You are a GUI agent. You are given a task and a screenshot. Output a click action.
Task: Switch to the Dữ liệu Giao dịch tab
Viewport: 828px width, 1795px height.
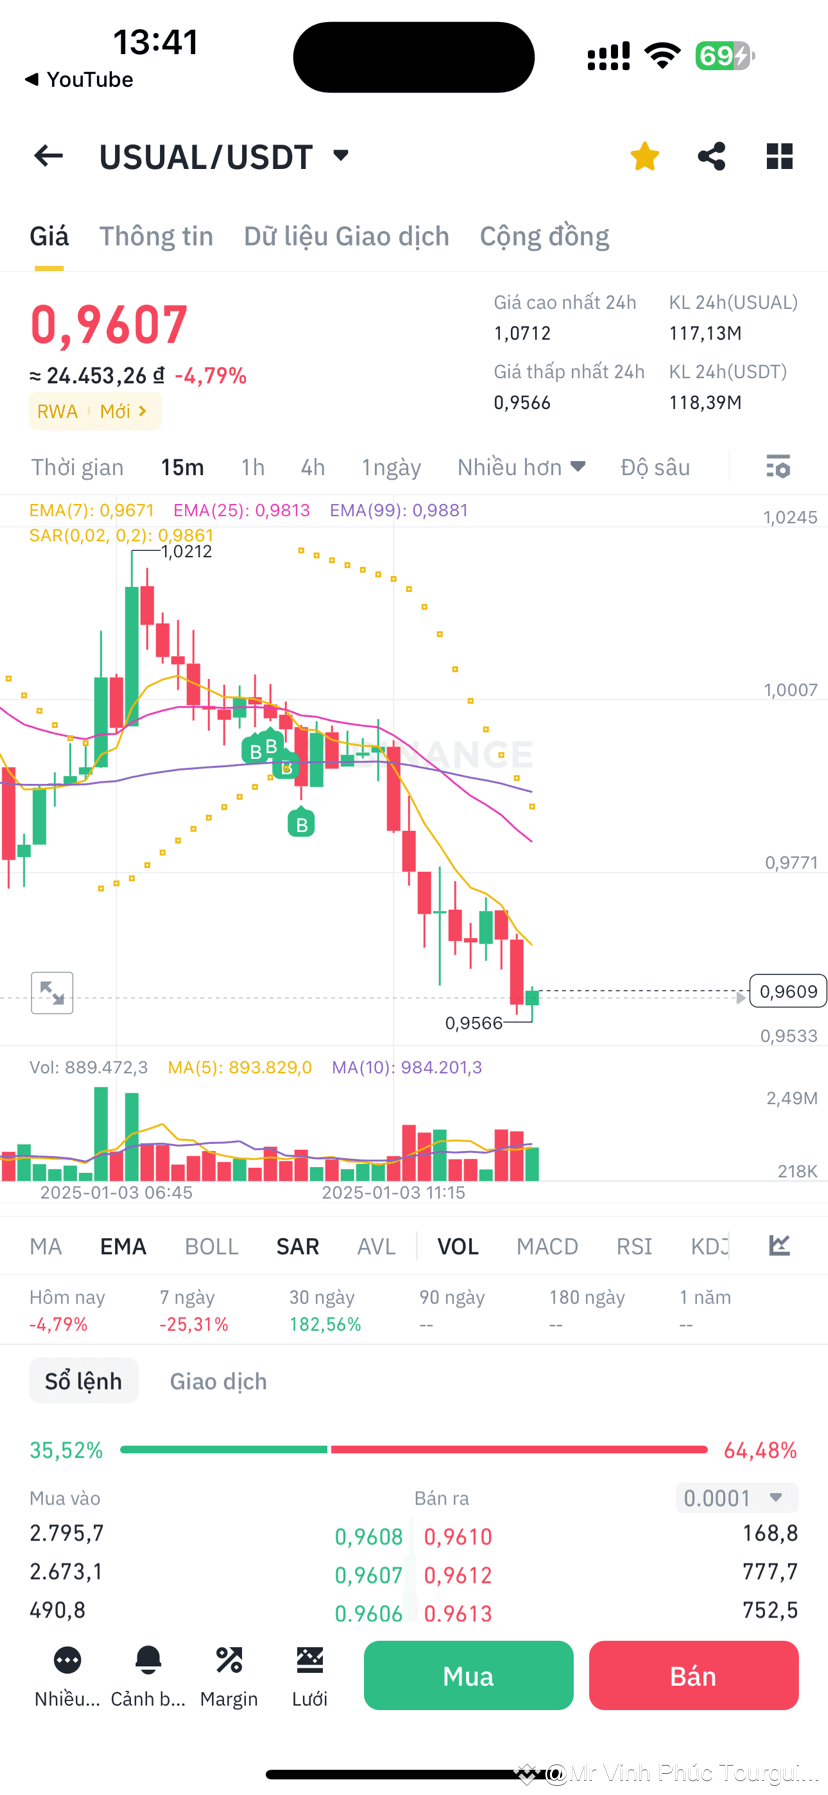click(346, 236)
